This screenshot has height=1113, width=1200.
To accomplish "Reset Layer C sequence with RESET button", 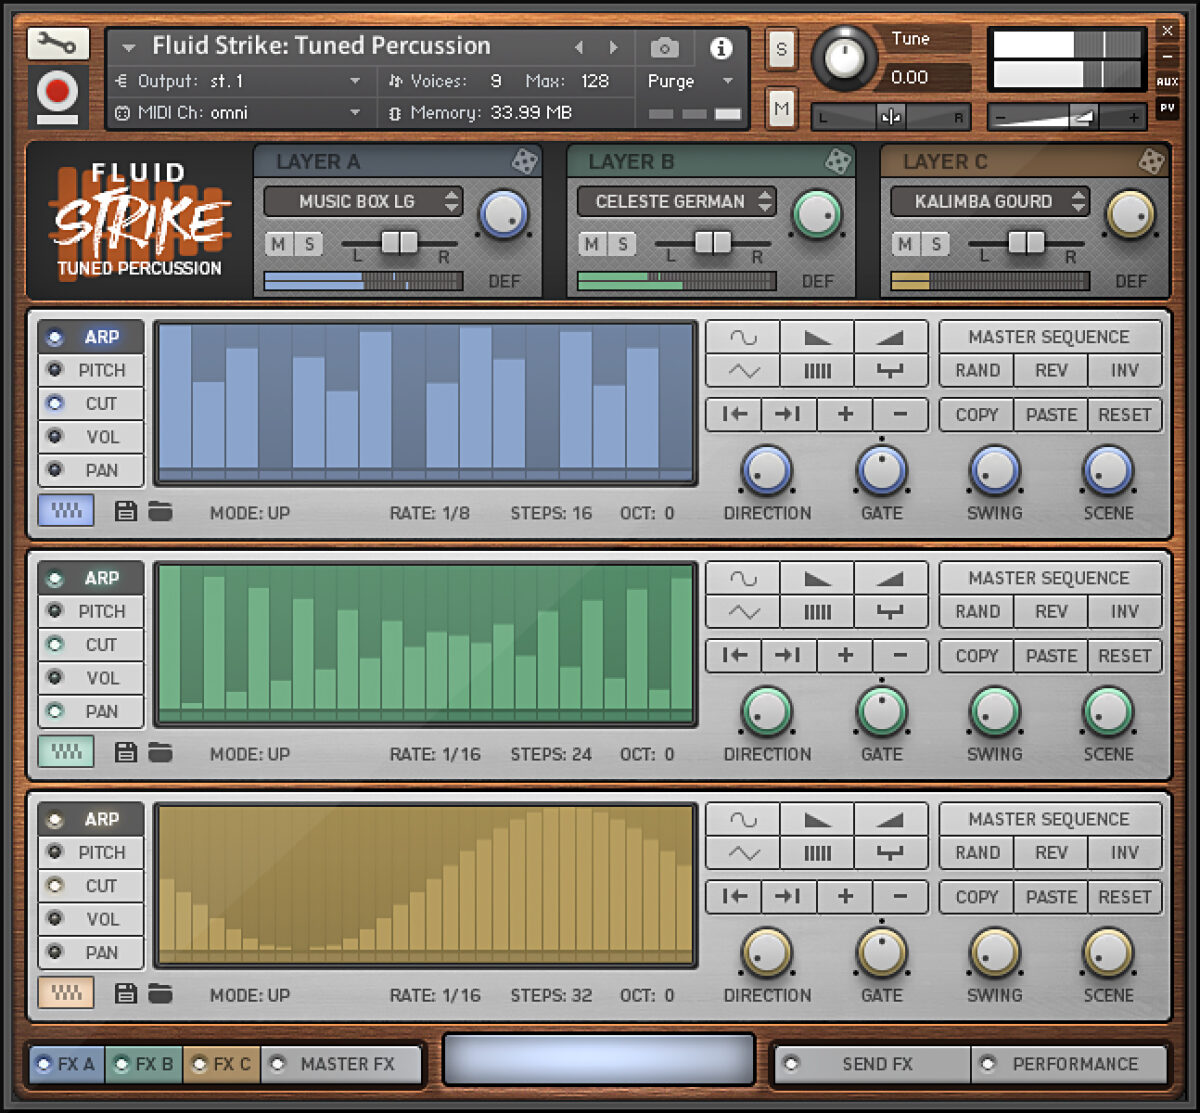I will click(1124, 897).
